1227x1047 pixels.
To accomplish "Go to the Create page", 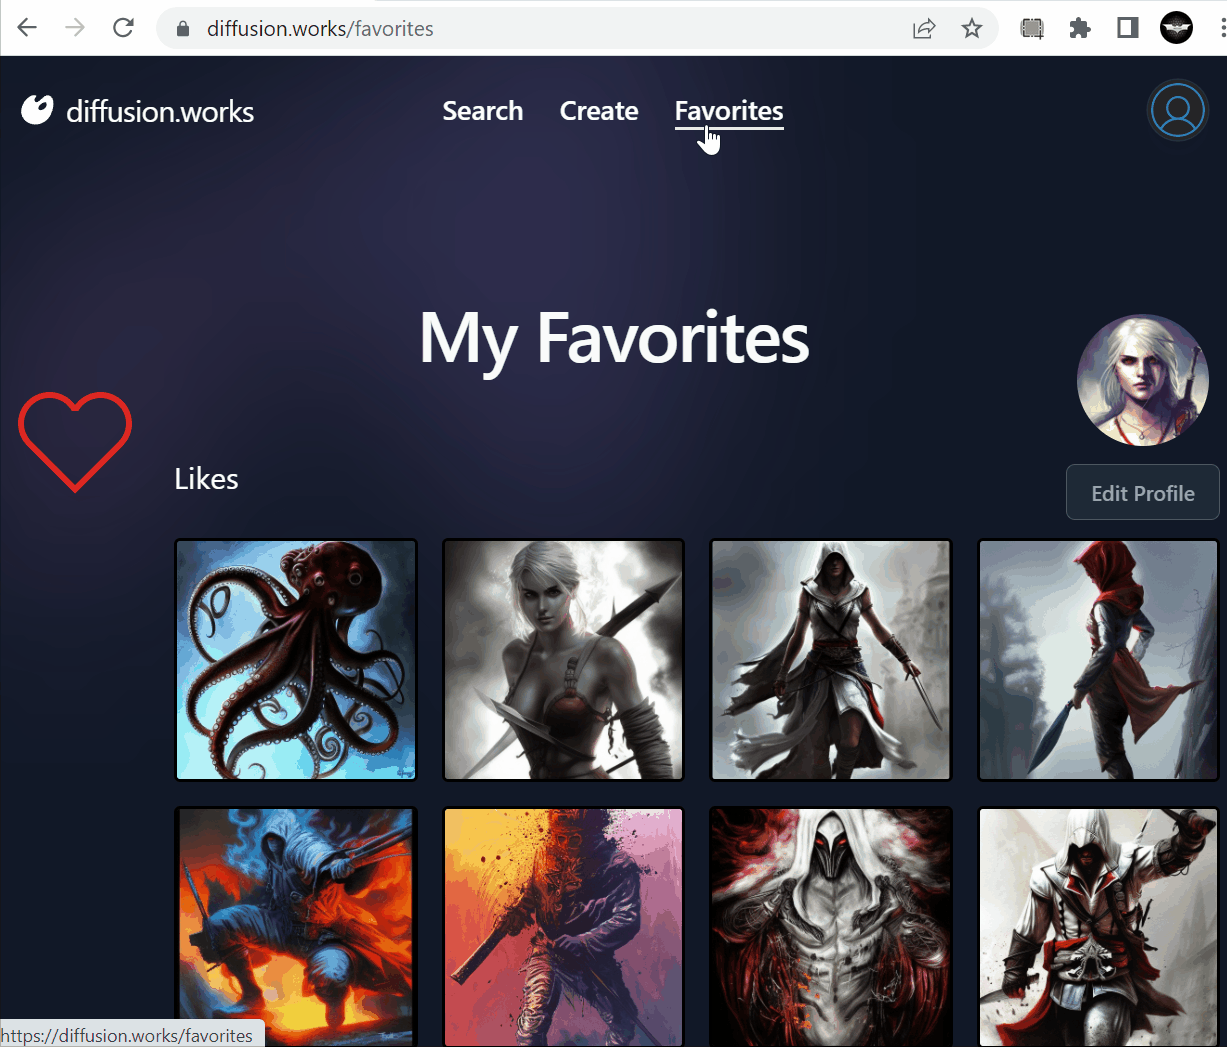I will (x=598, y=111).
